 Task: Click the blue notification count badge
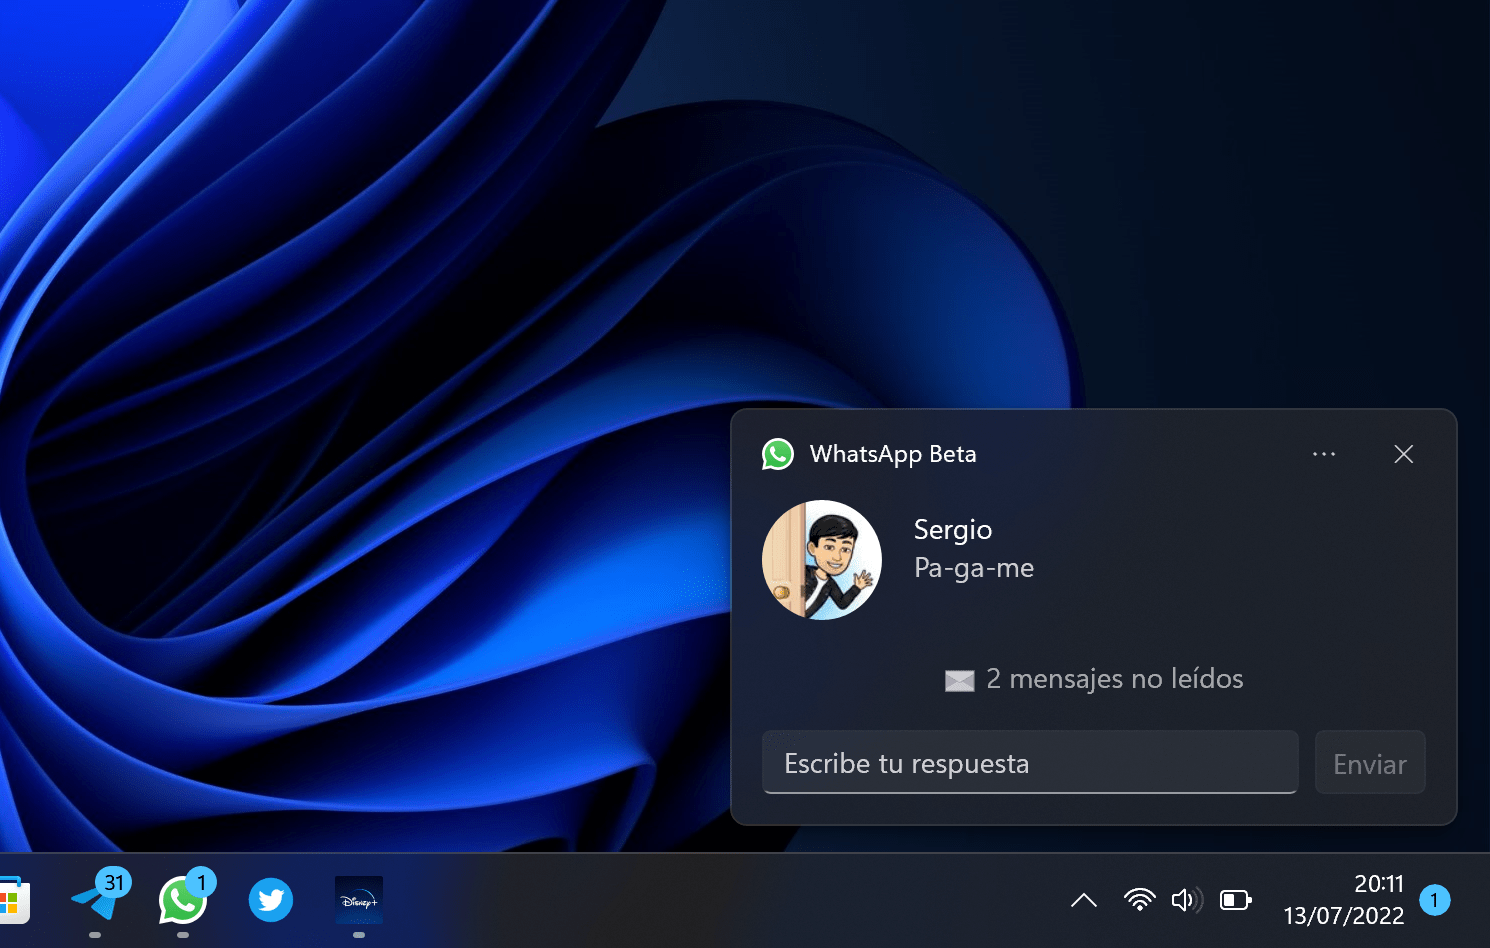pos(1435,900)
